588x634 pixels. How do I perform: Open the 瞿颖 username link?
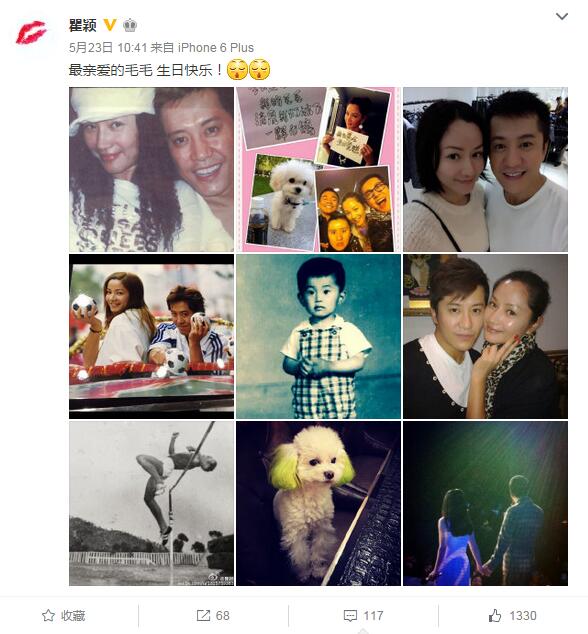[x=82, y=25]
